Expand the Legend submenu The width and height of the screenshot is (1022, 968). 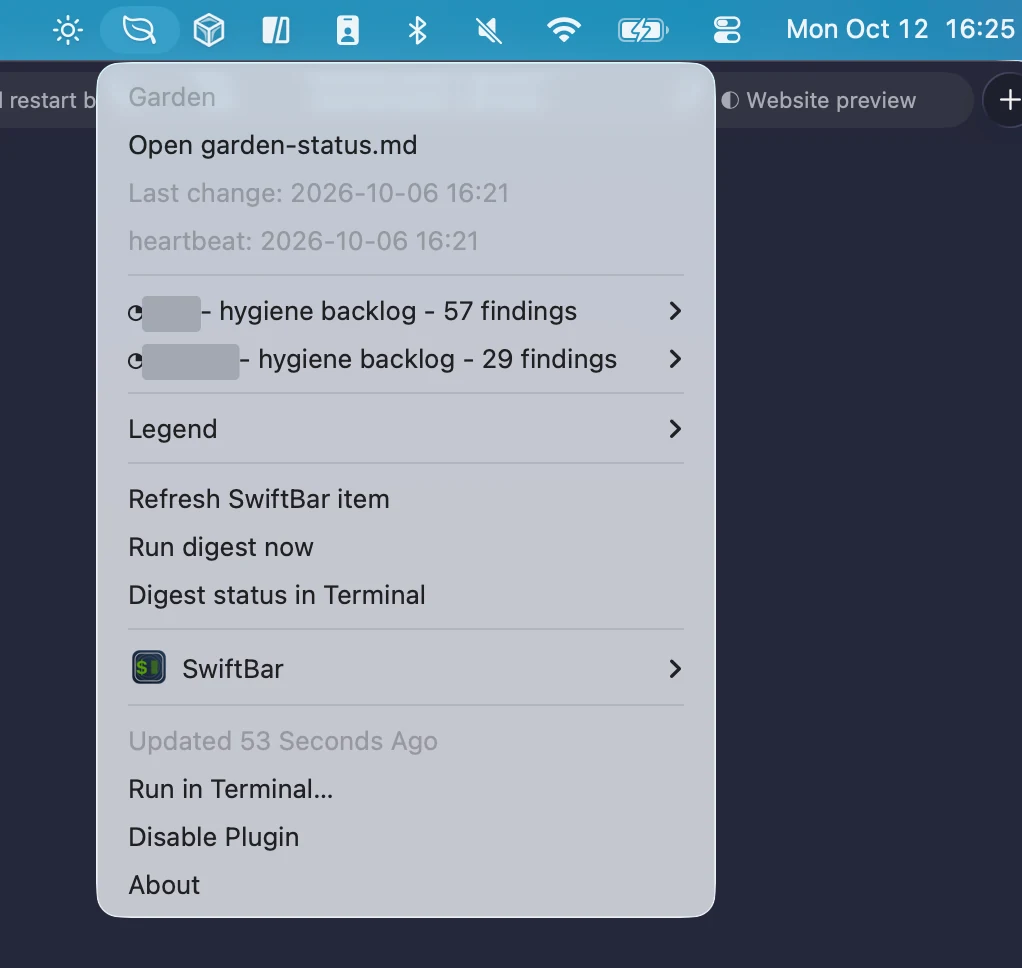pyautogui.click(x=405, y=429)
